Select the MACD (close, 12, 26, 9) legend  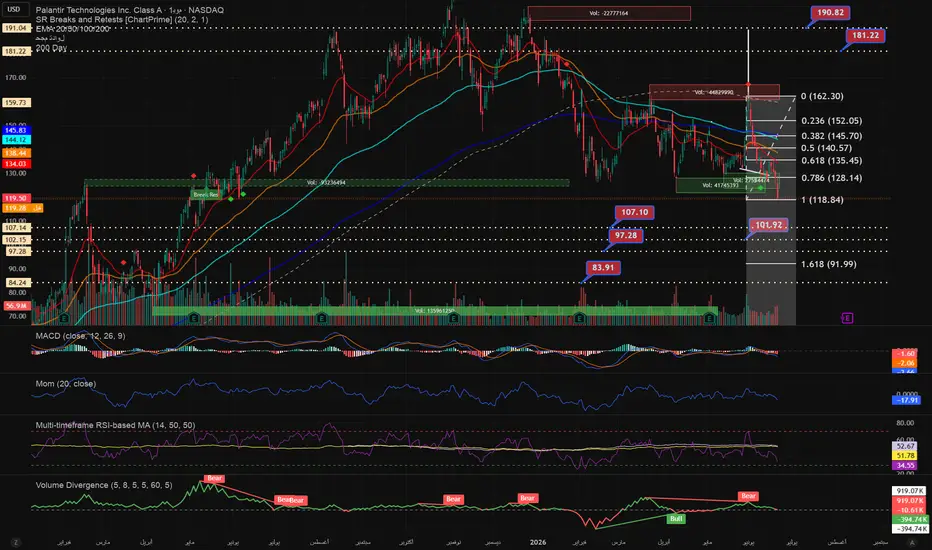[x=80, y=336]
